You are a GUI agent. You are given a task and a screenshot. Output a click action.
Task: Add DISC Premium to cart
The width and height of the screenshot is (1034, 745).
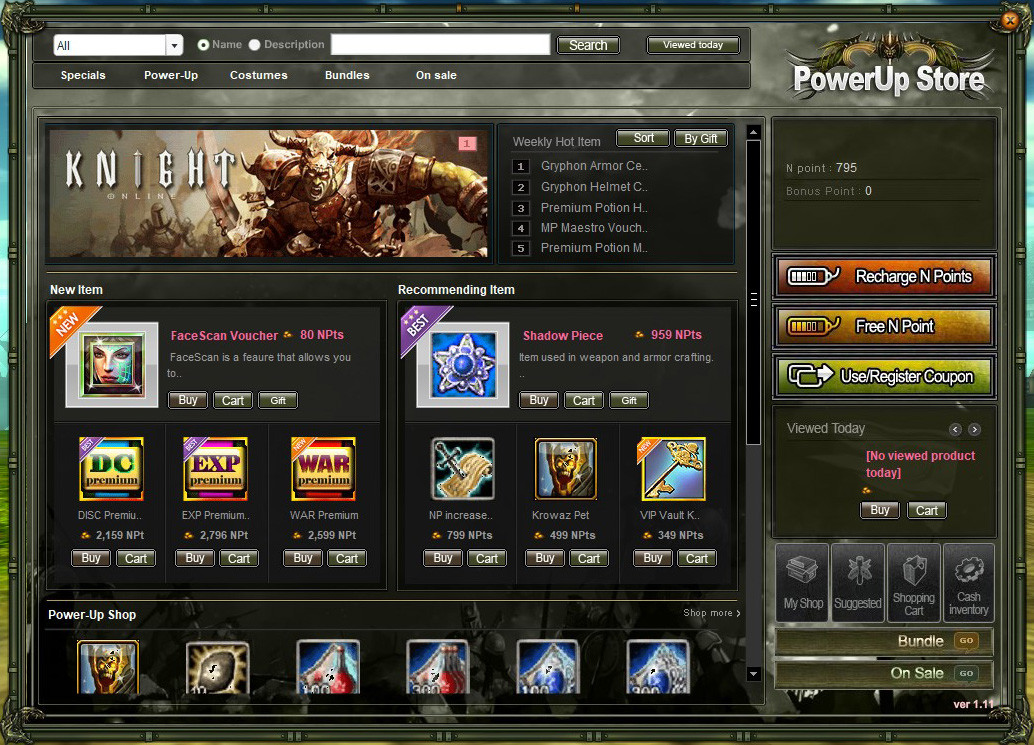tap(136, 558)
